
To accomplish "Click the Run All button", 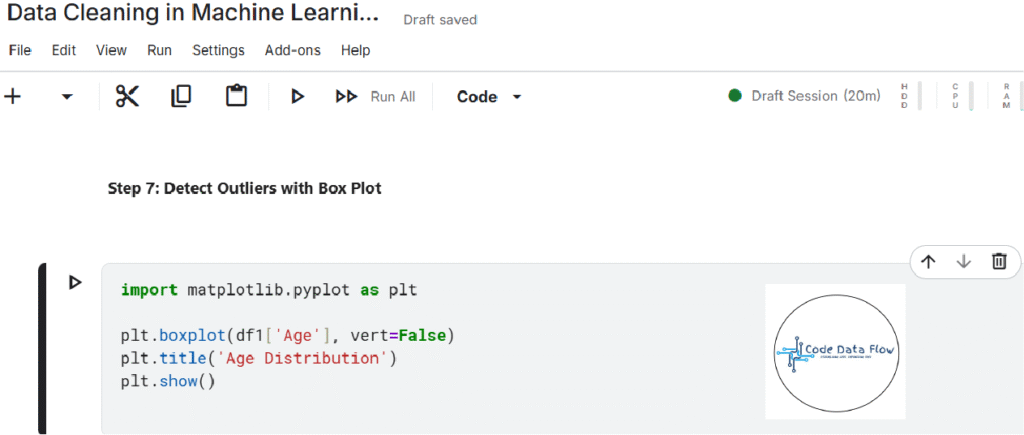I will click(376, 97).
